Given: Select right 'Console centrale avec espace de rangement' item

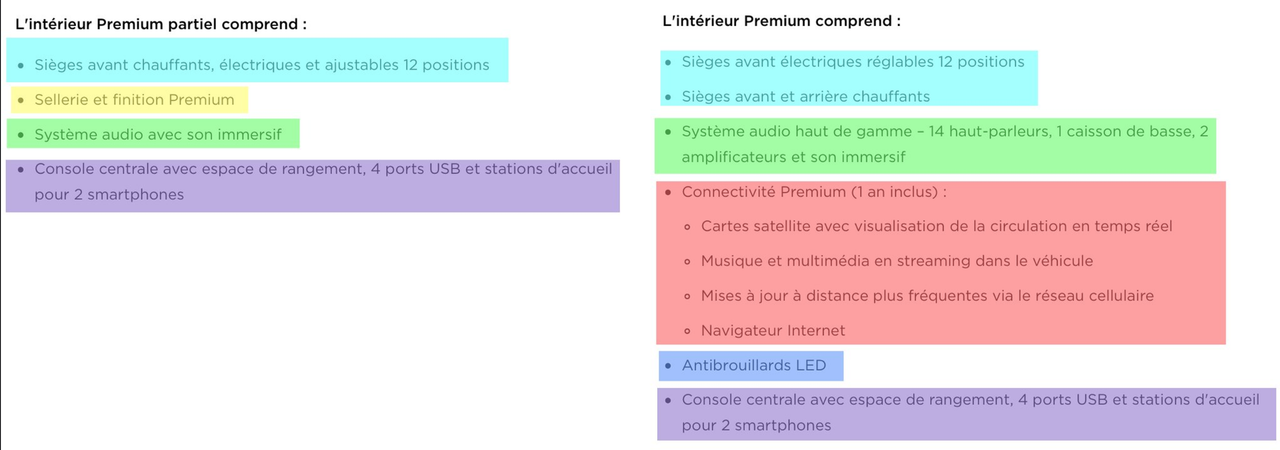Looking at the screenshot, I should click(970, 413).
